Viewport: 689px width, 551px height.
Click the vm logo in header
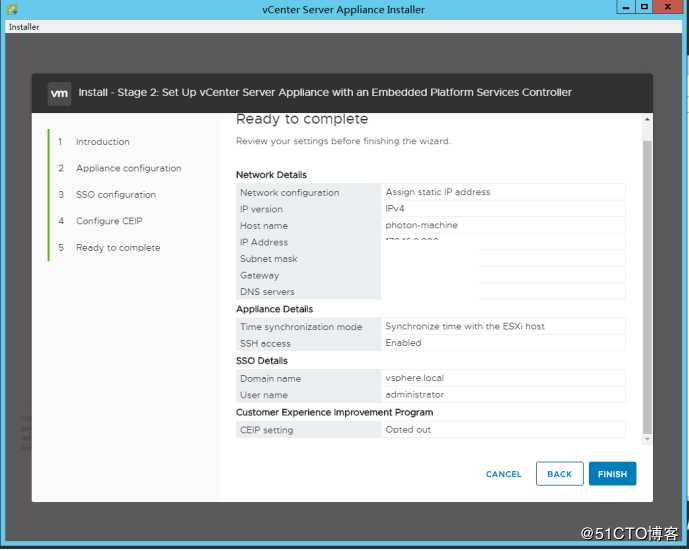(59, 93)
